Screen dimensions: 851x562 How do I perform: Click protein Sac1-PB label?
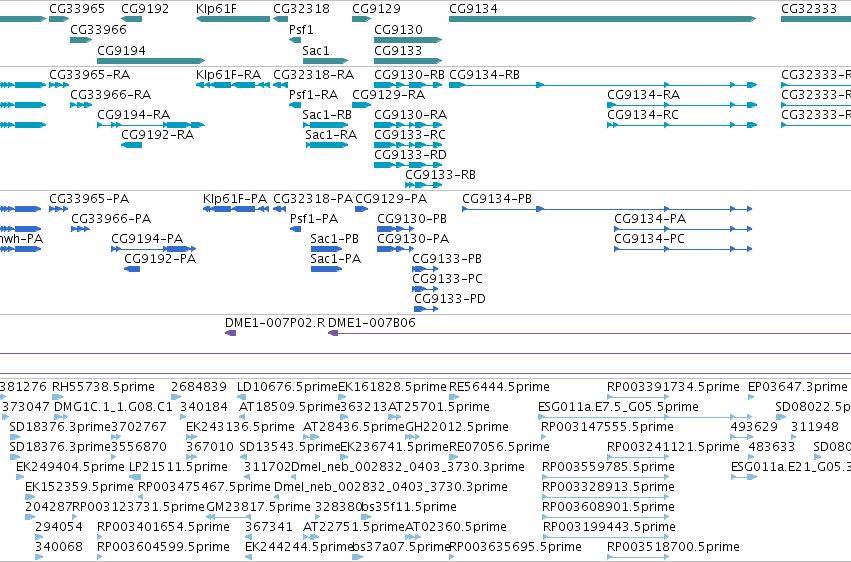tap(334, 239)
